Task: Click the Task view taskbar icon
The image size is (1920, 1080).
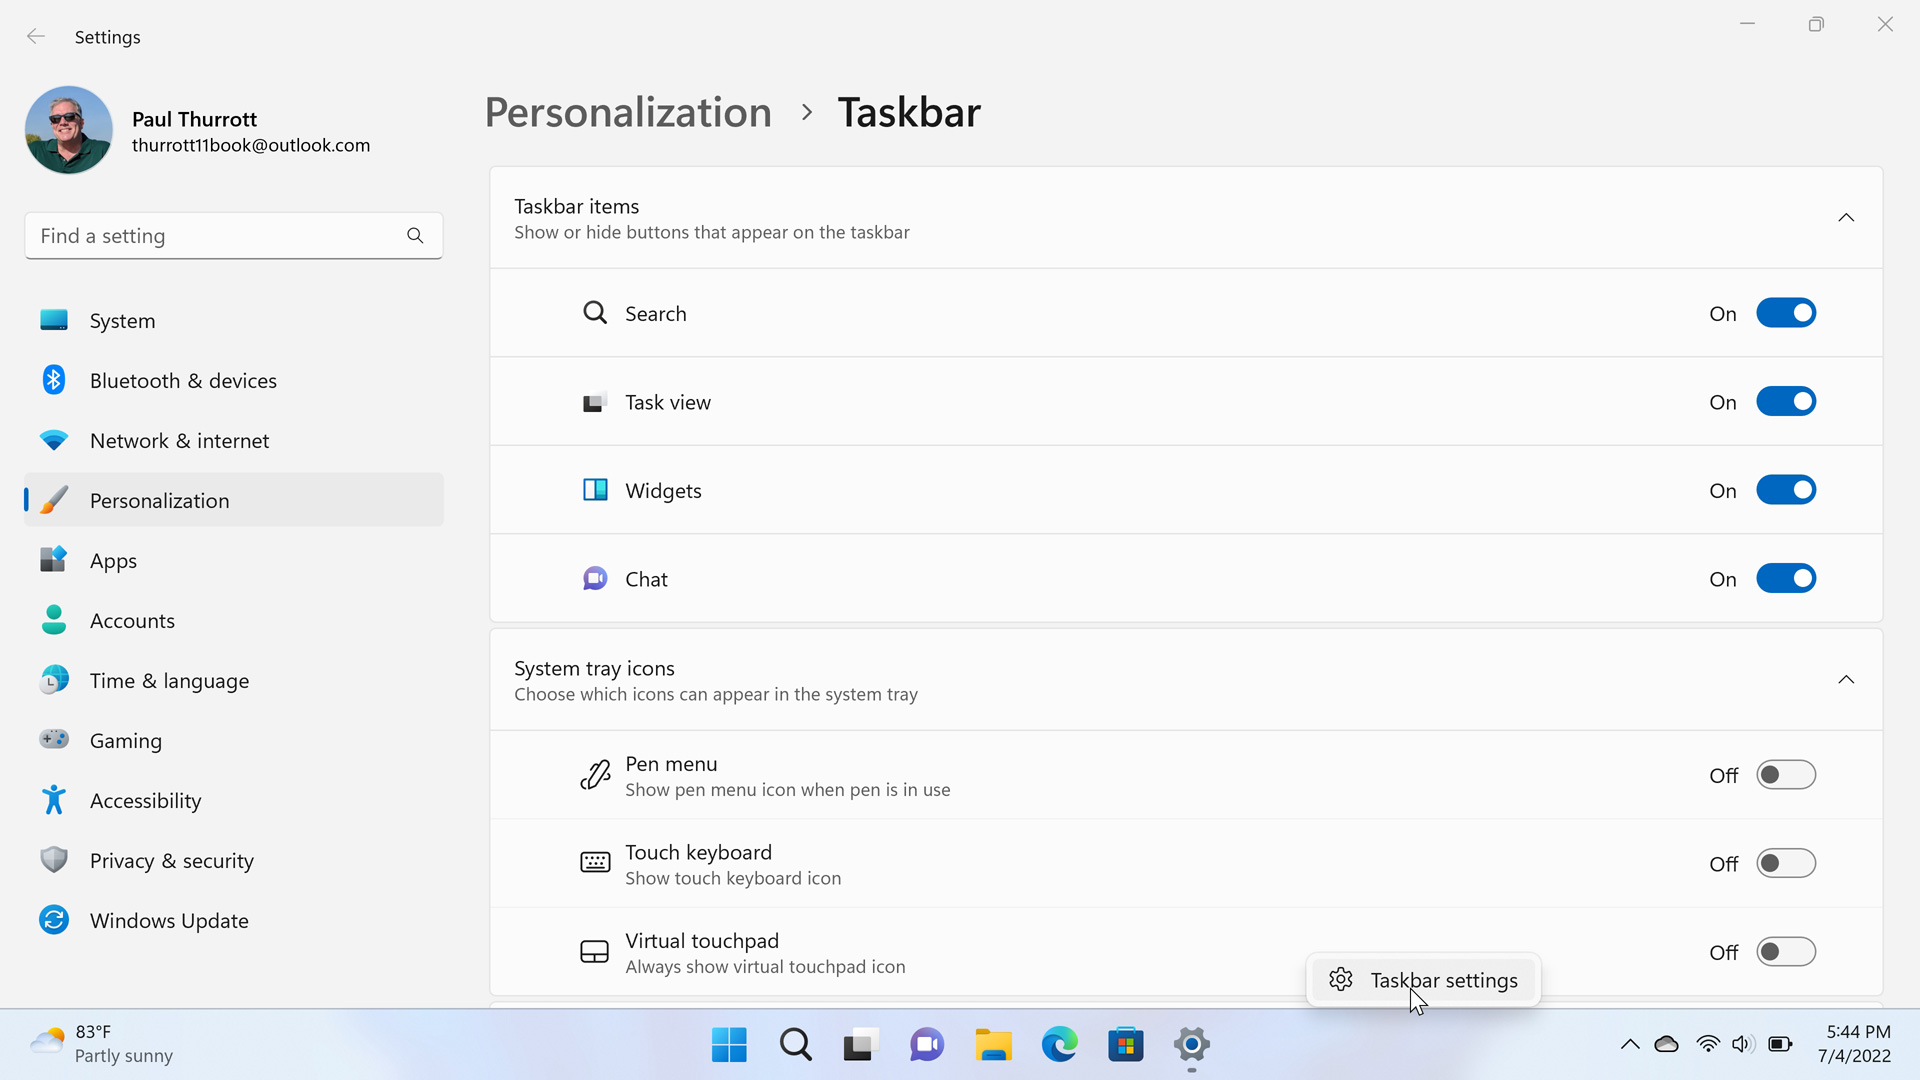Action: [x=860, y=1045]
